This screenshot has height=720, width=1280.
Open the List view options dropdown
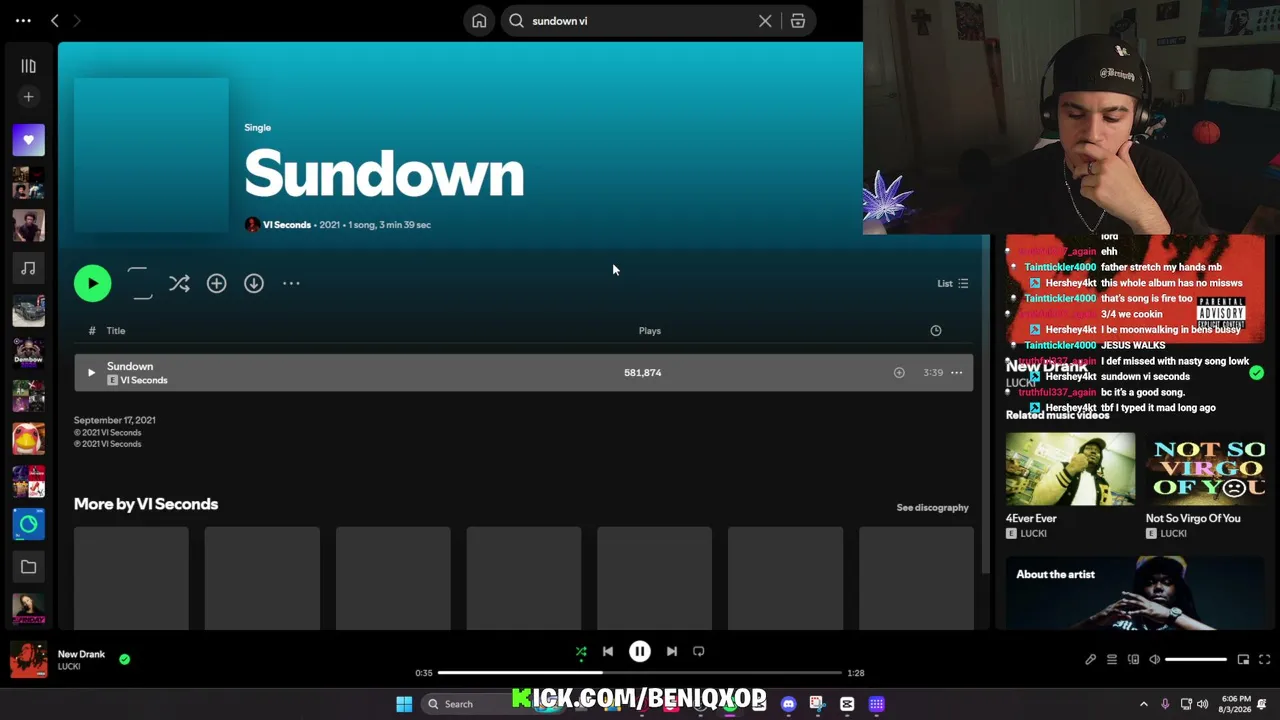click(952, 284)
